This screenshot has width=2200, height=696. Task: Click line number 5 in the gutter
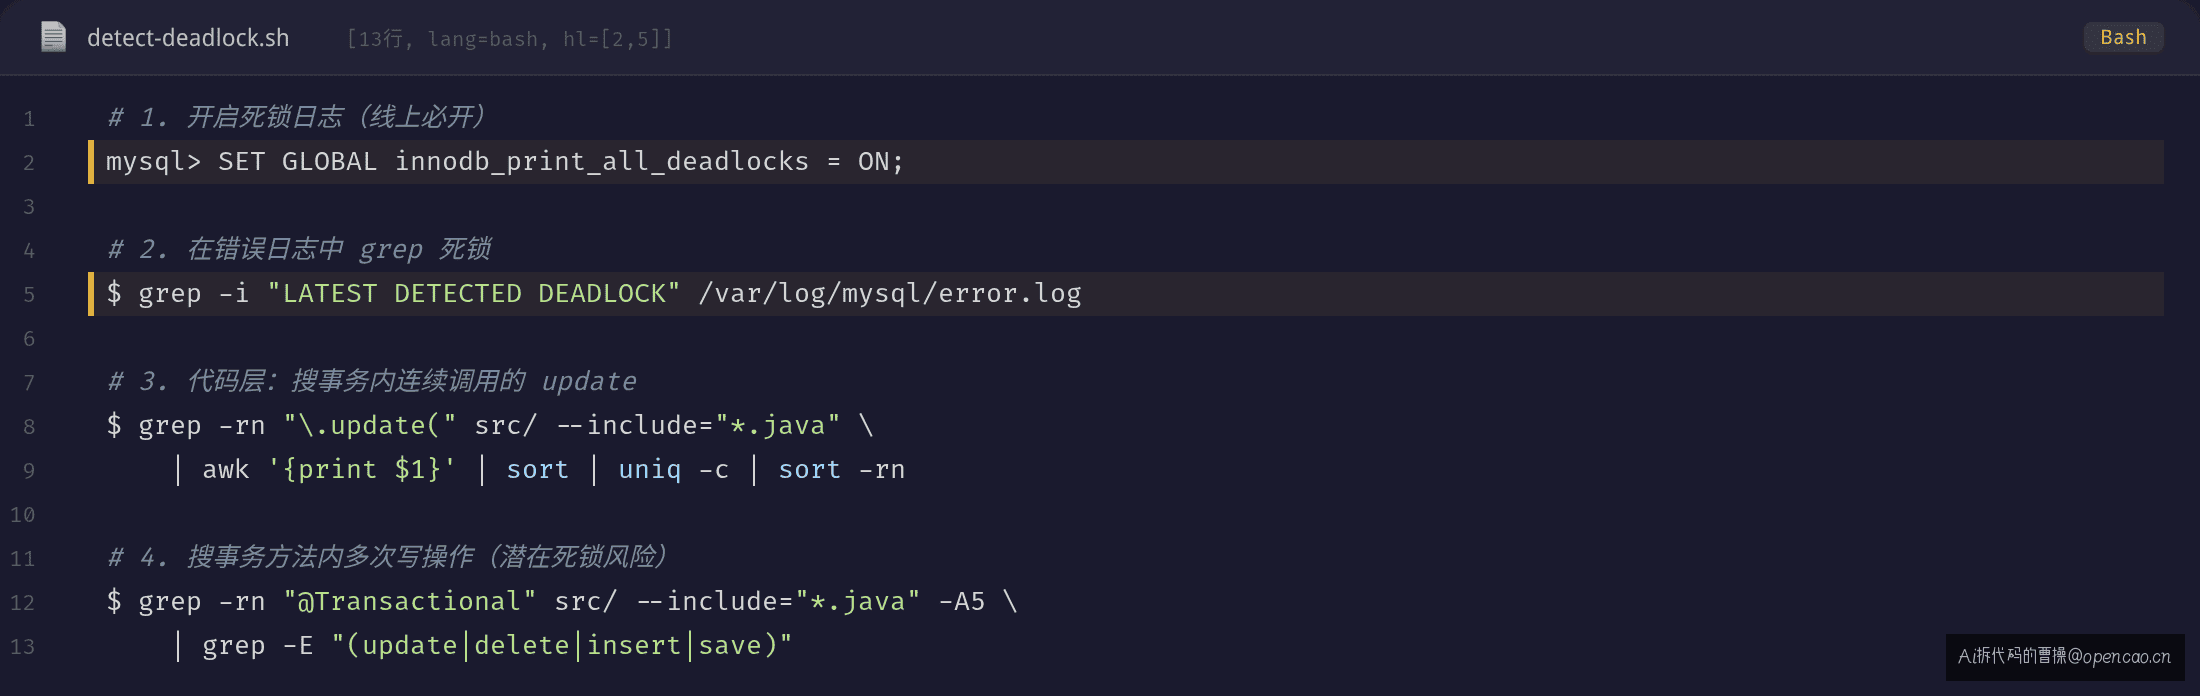(29, 295)
